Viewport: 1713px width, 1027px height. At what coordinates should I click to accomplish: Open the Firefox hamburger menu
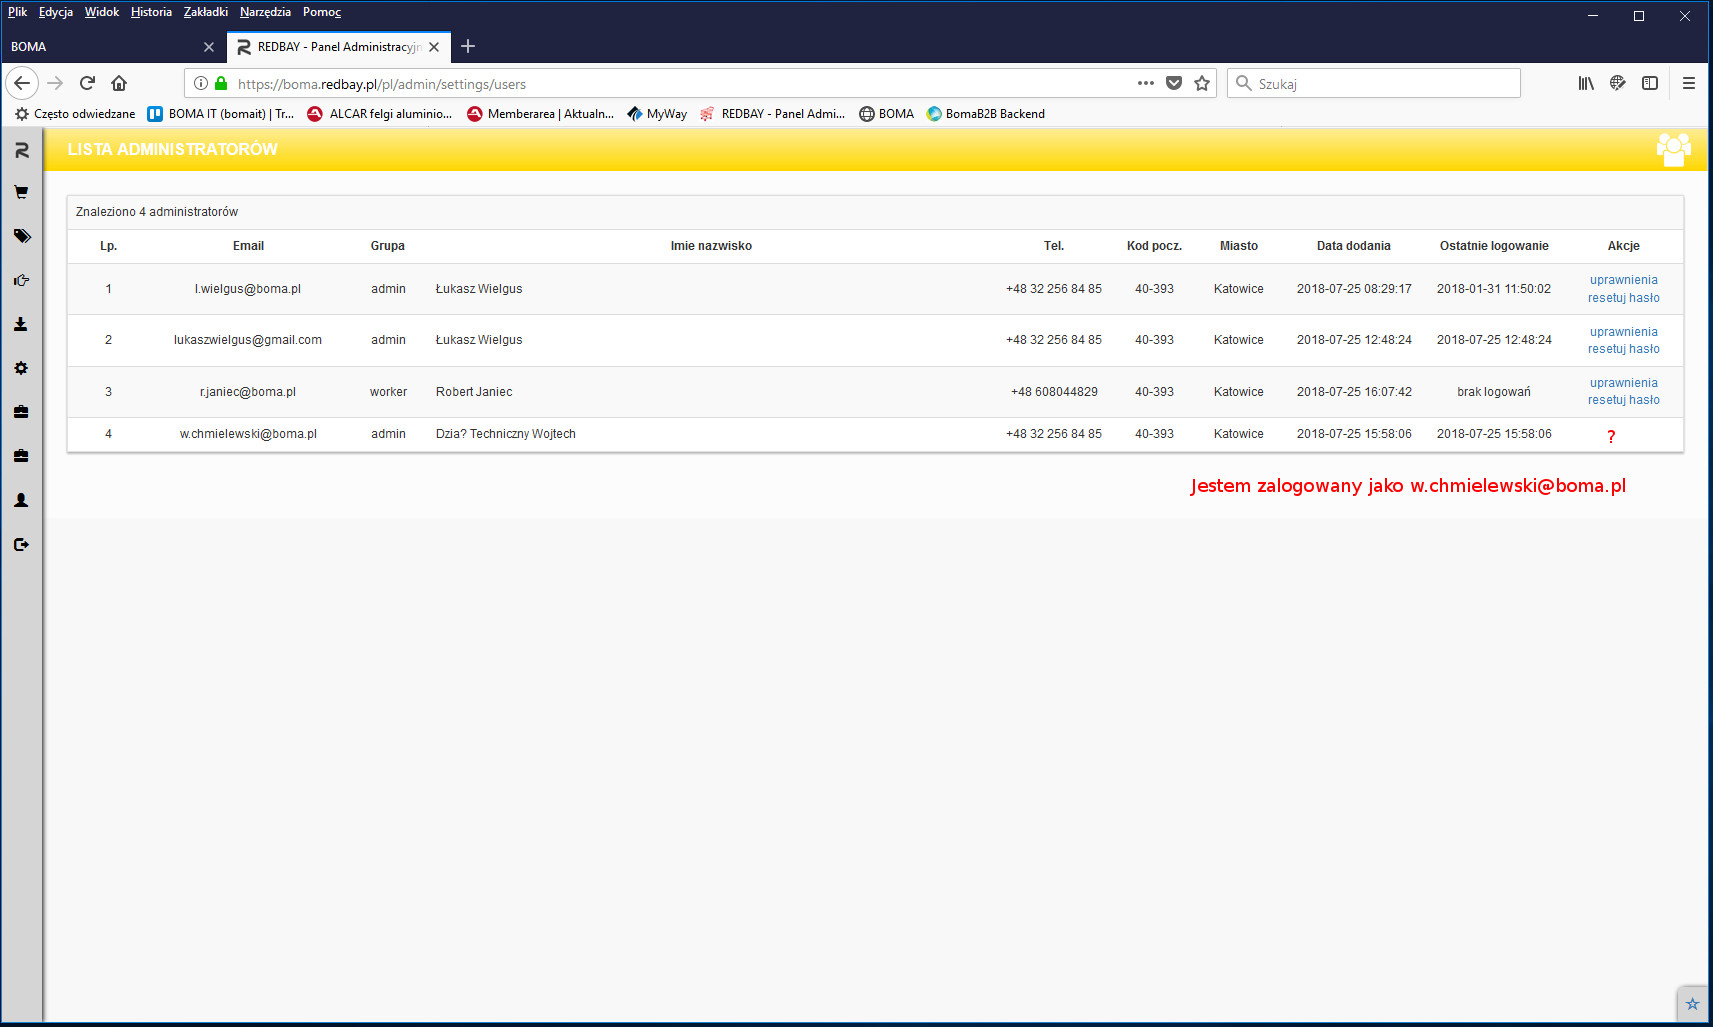1689,83
